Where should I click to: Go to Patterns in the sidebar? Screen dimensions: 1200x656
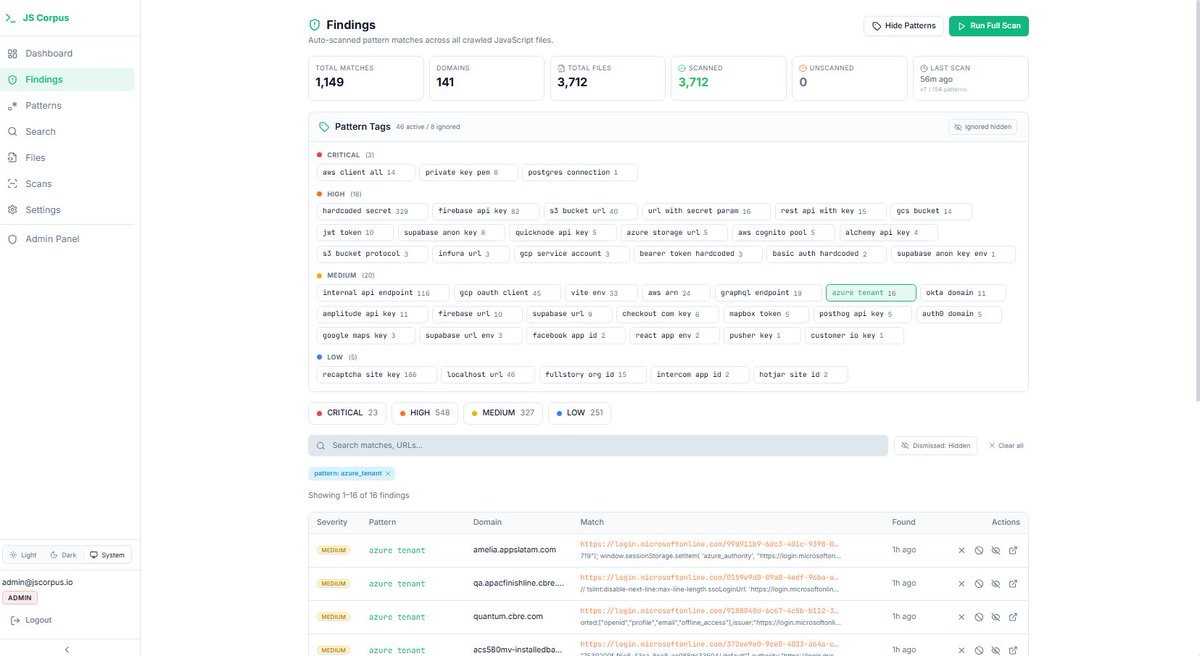pos(67,105)
